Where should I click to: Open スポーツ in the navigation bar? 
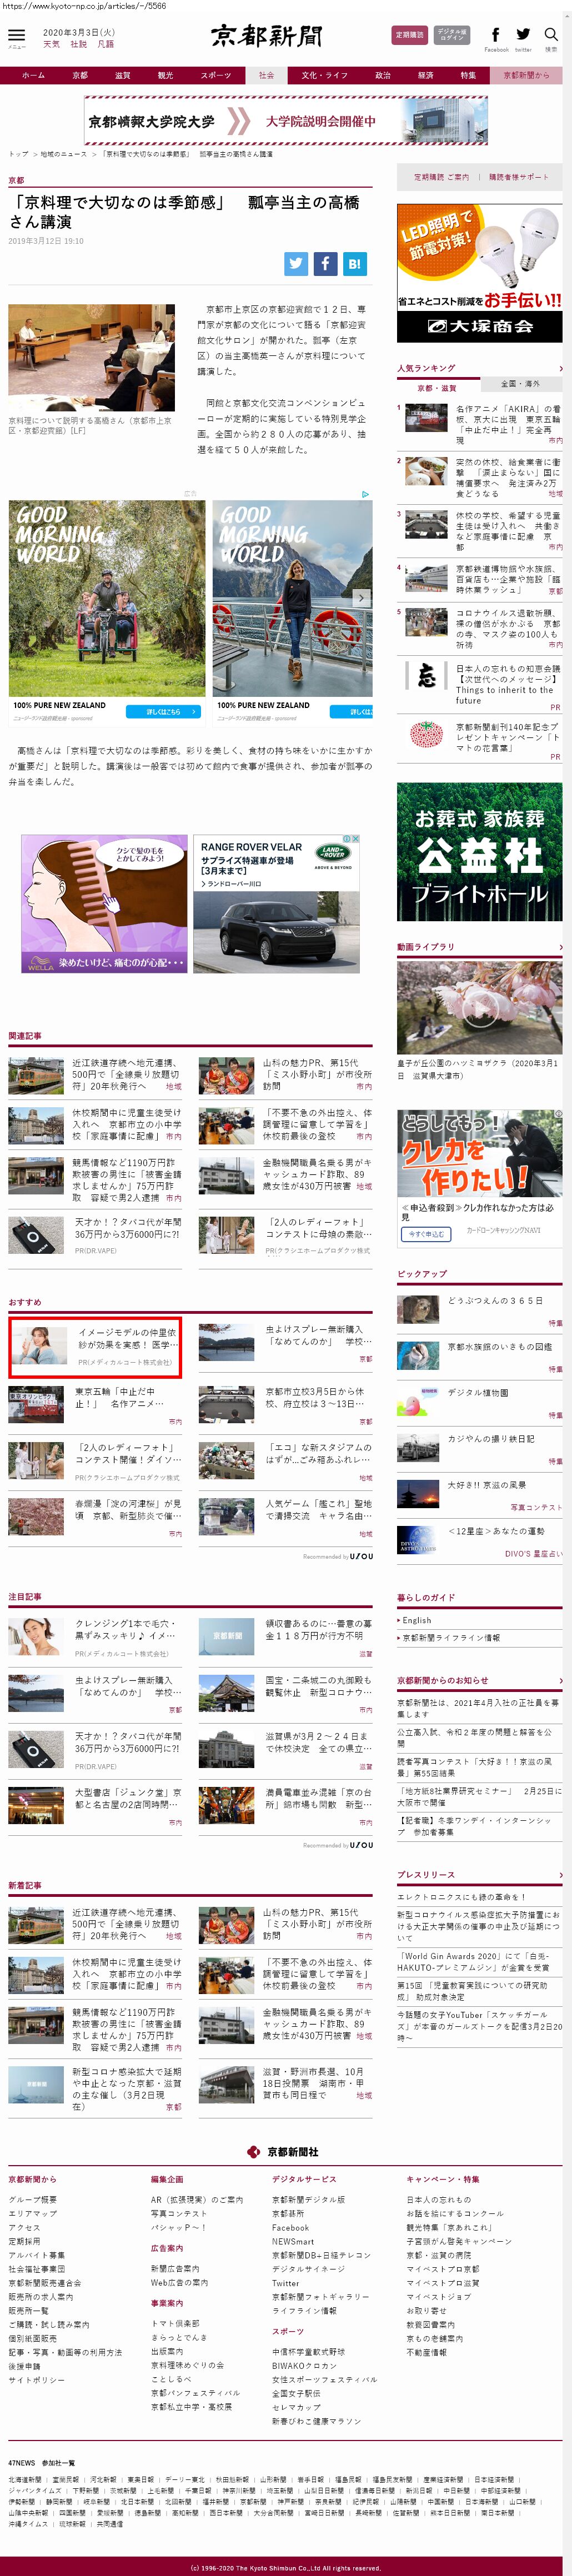tap(215, 75)
